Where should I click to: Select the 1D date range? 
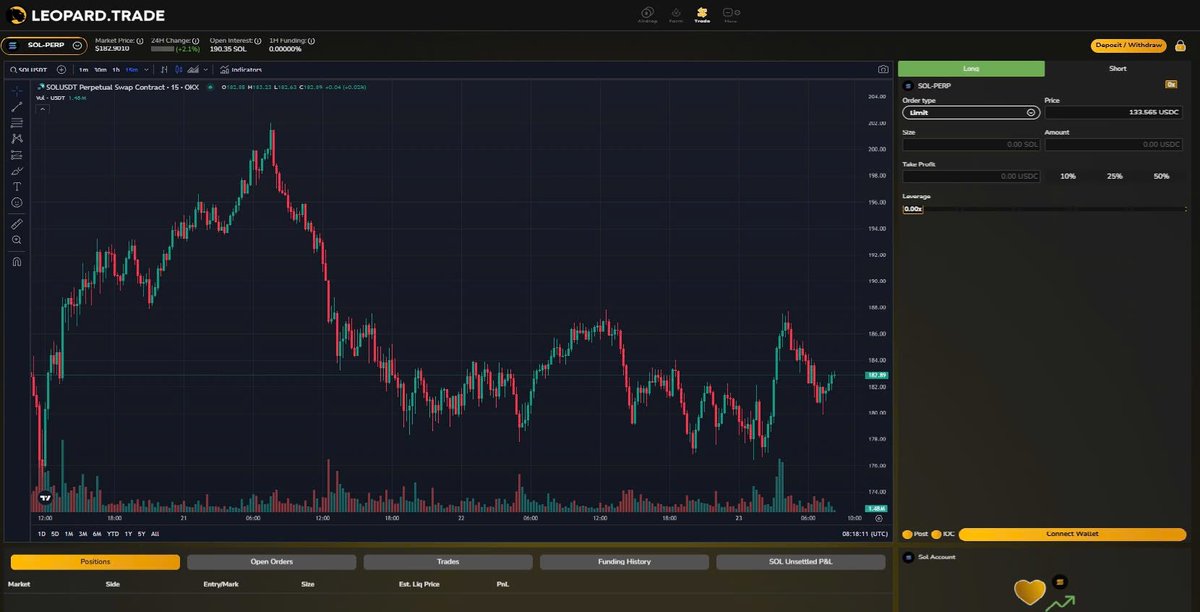click(x=42, y=534)
